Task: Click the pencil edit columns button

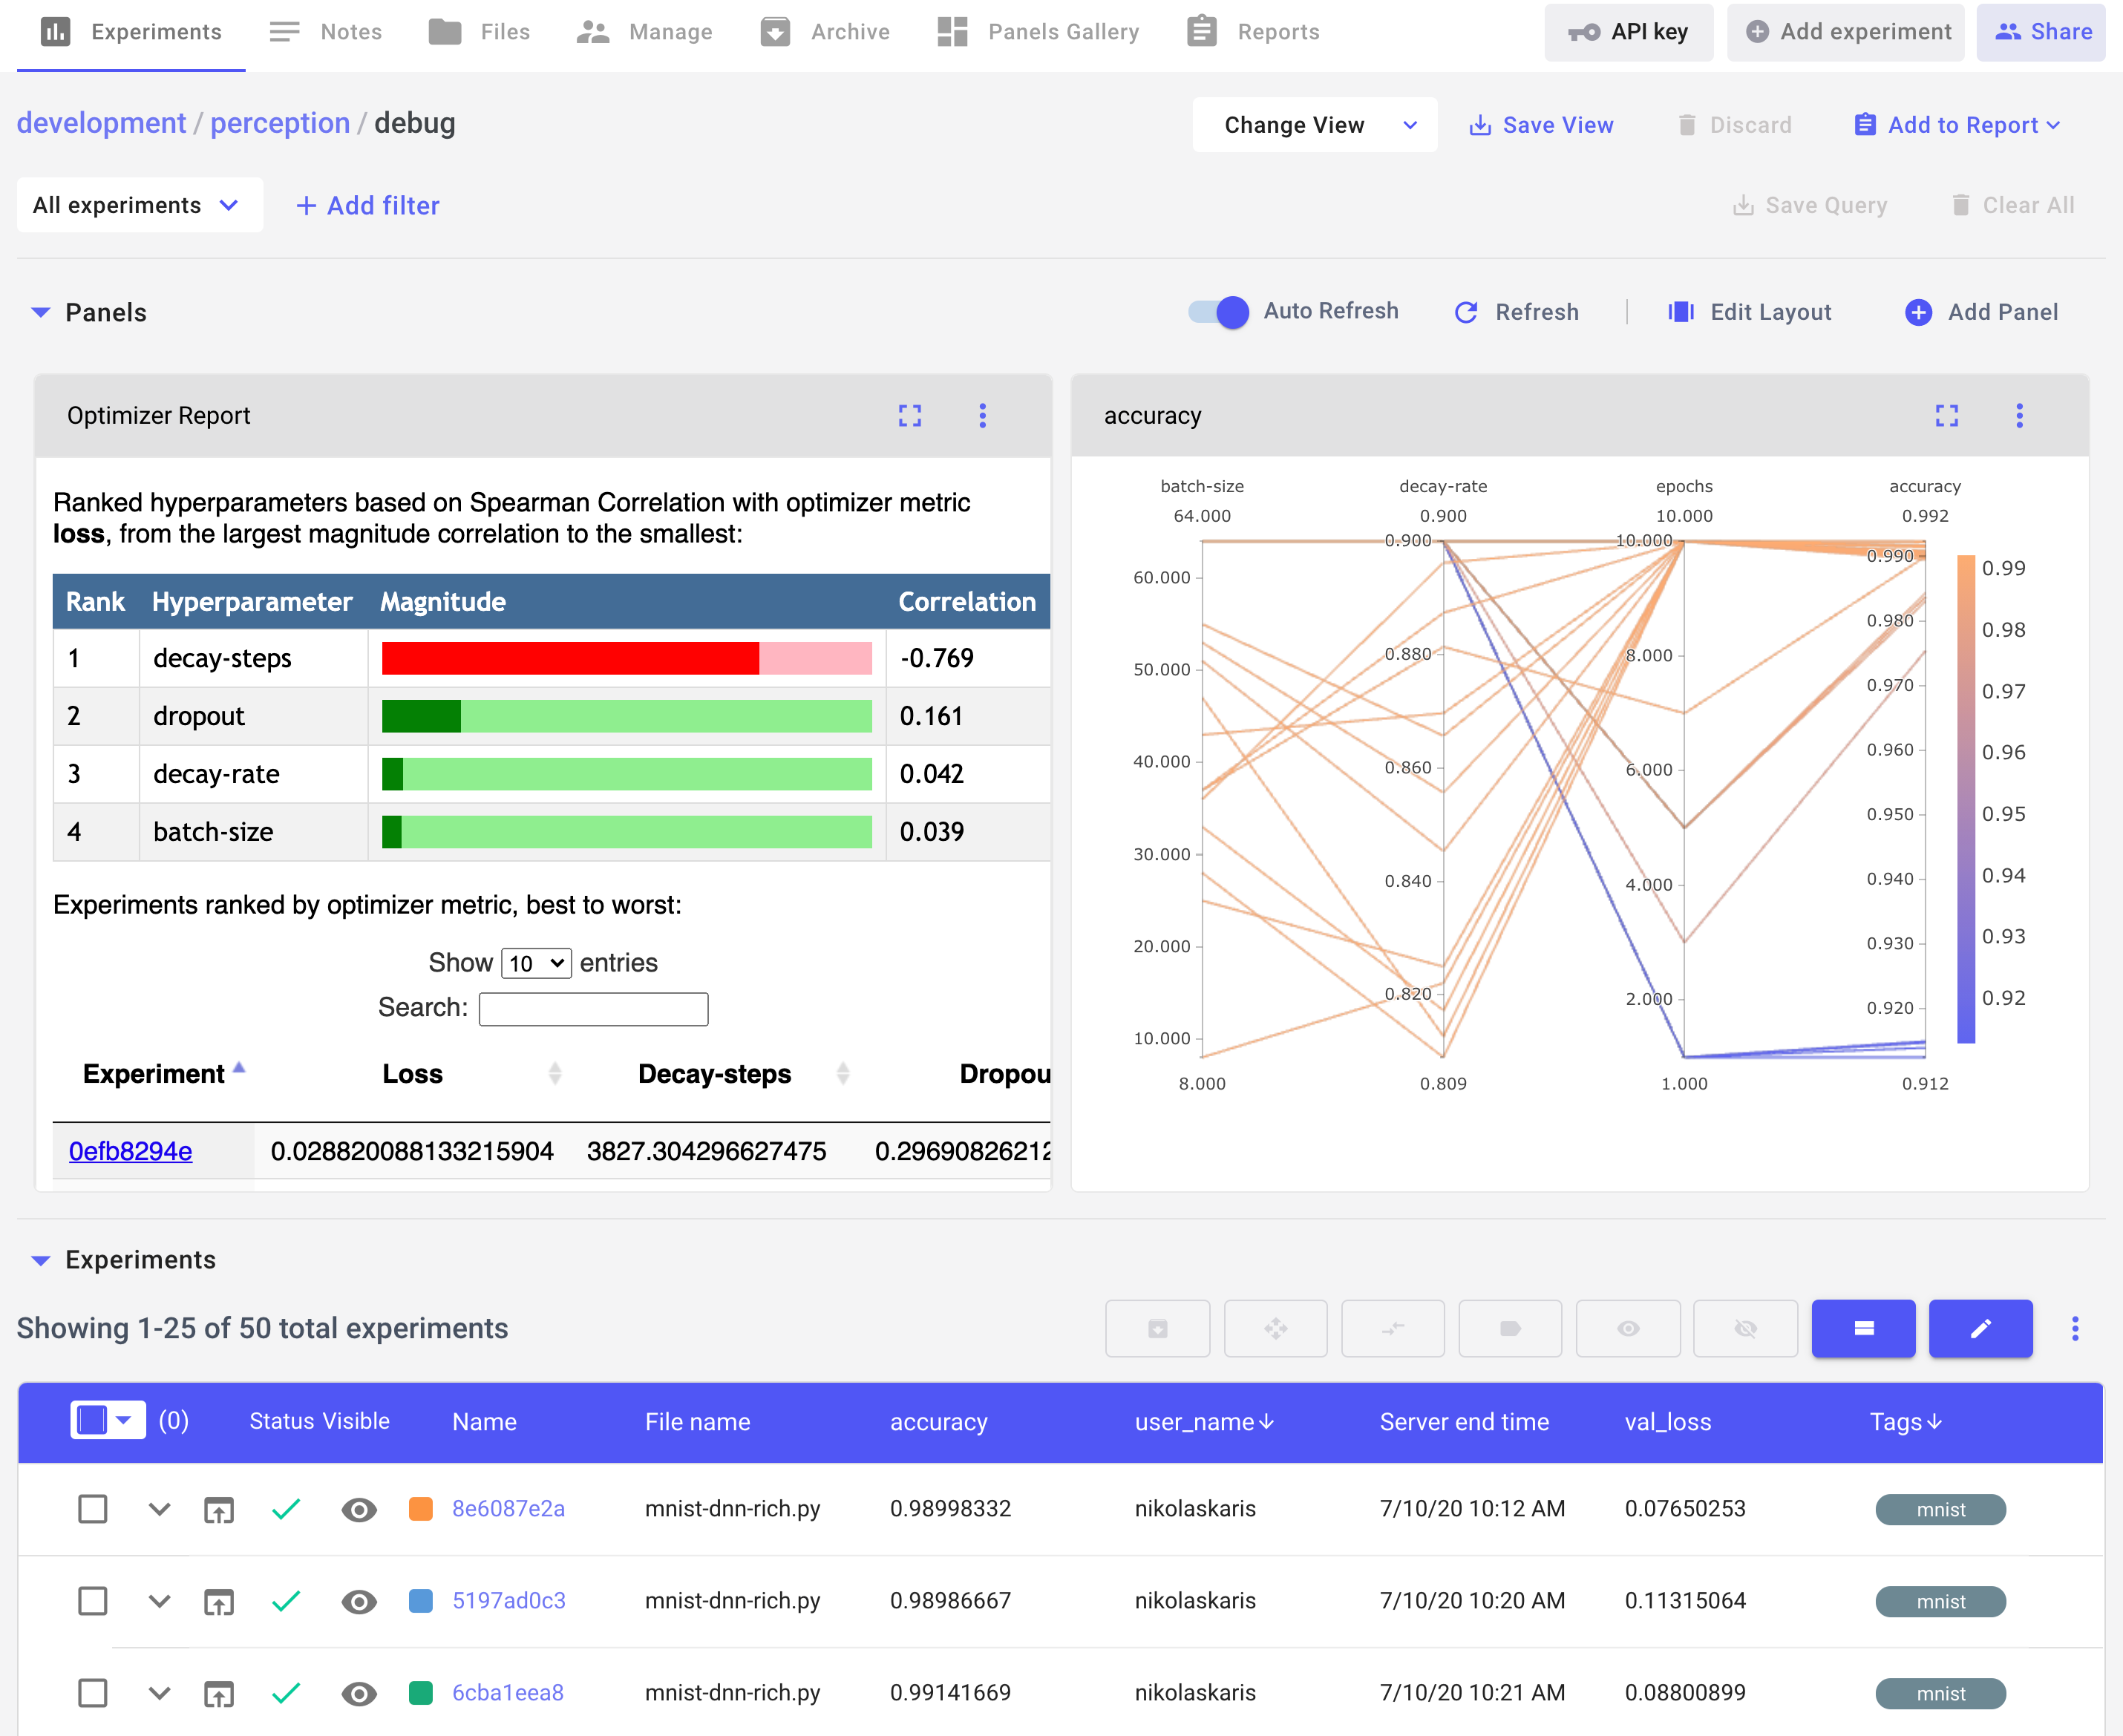Action: click(x=1980, y=1328)
